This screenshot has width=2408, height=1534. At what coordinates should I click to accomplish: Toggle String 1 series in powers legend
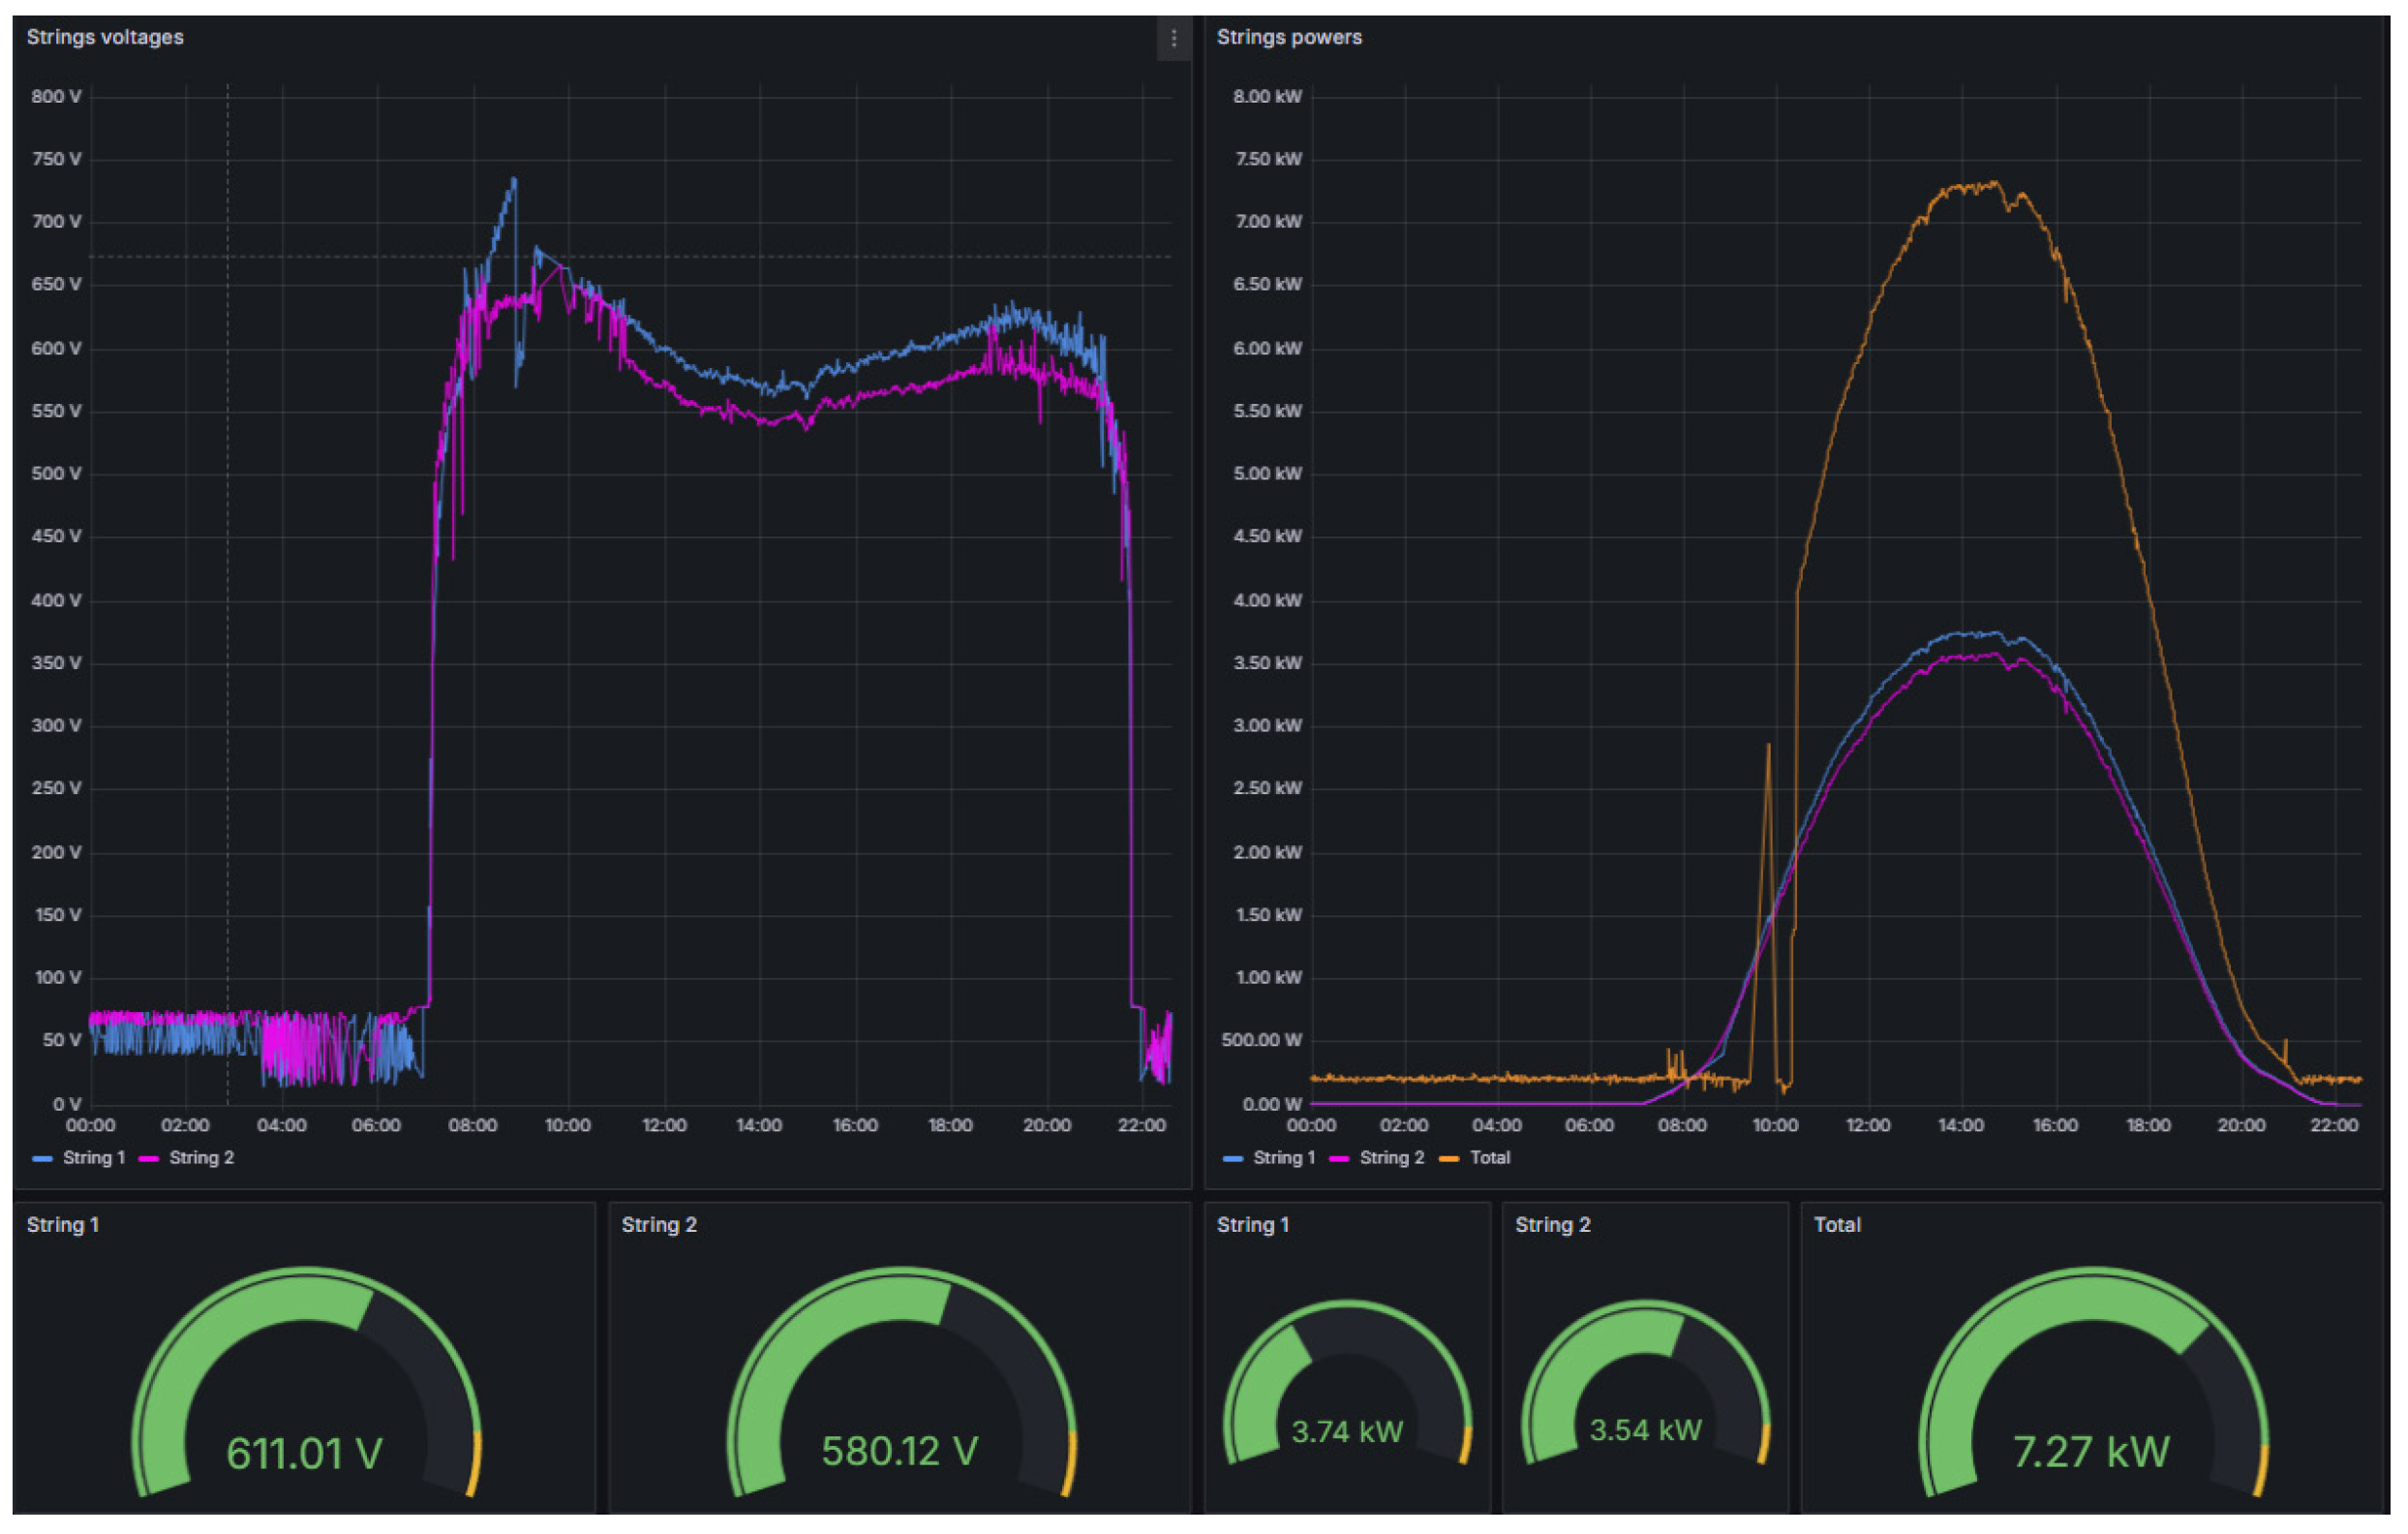coord(1283,1157)
